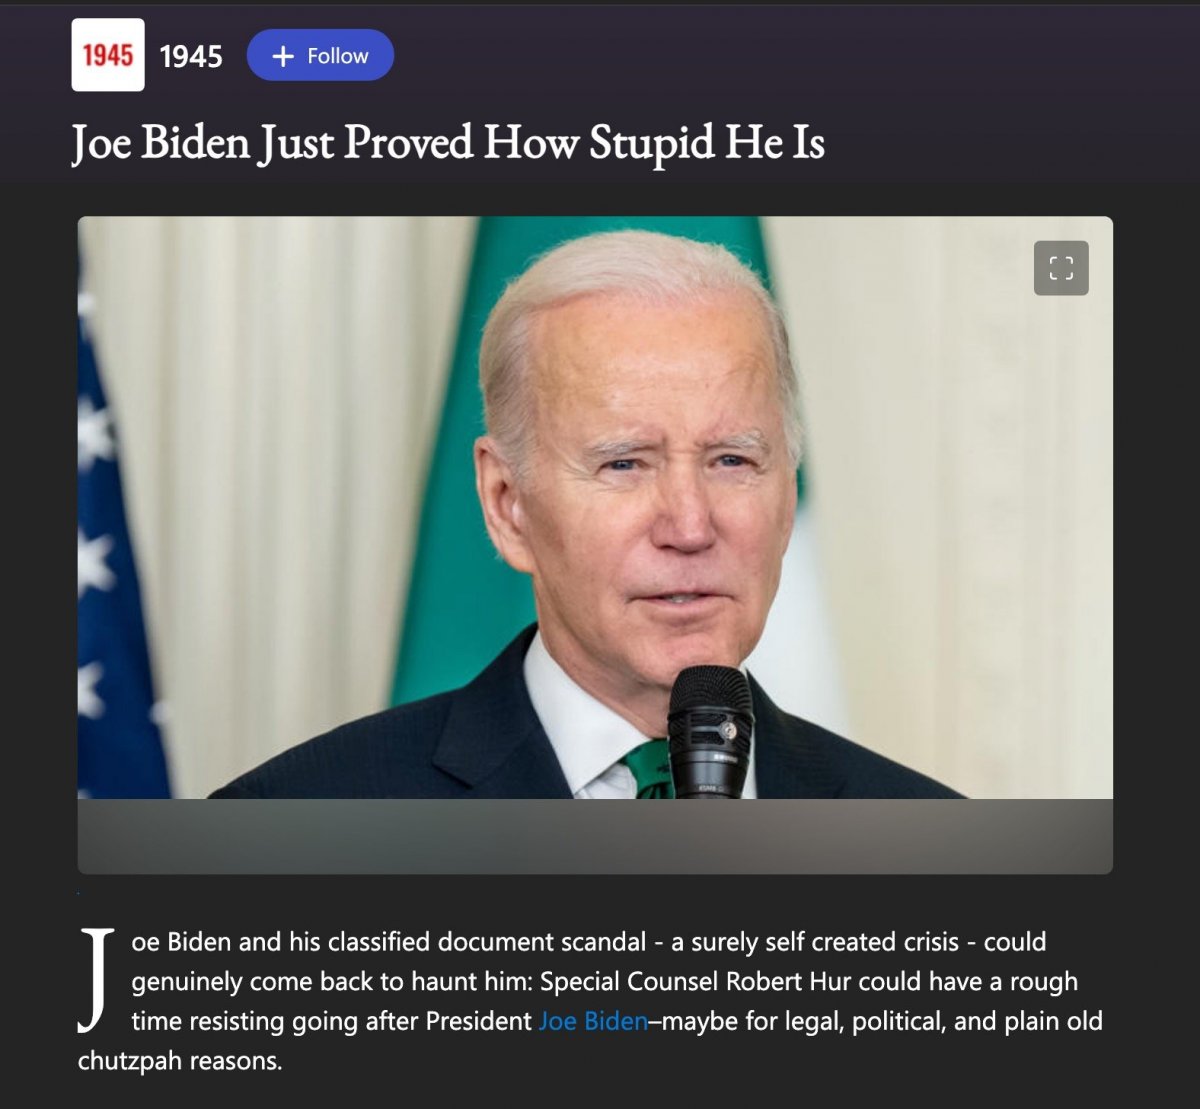Click the words 'chutzpah reasons' in the article
Viewport: 1200px width, 1109px height.
[180, 1061]
